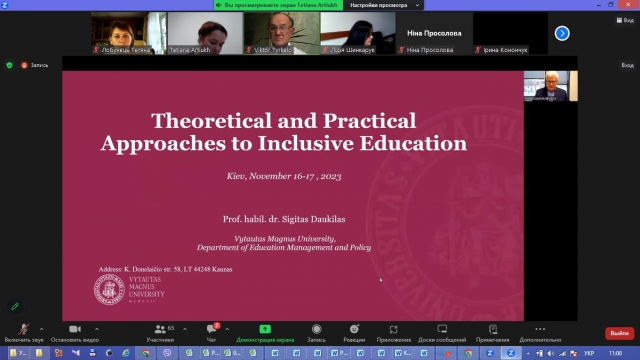Viewport: 640px width, 360px height.
Task: Click speaker video thumbnail beside slide
Action: click(551, 86)
